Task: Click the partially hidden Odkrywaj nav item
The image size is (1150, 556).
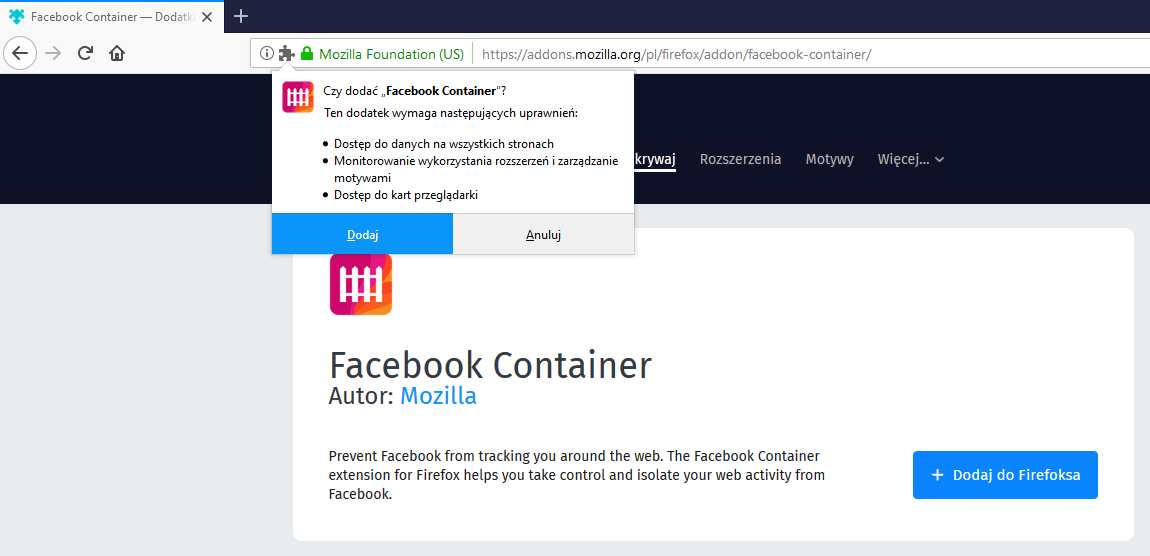Action: point(656,160)
